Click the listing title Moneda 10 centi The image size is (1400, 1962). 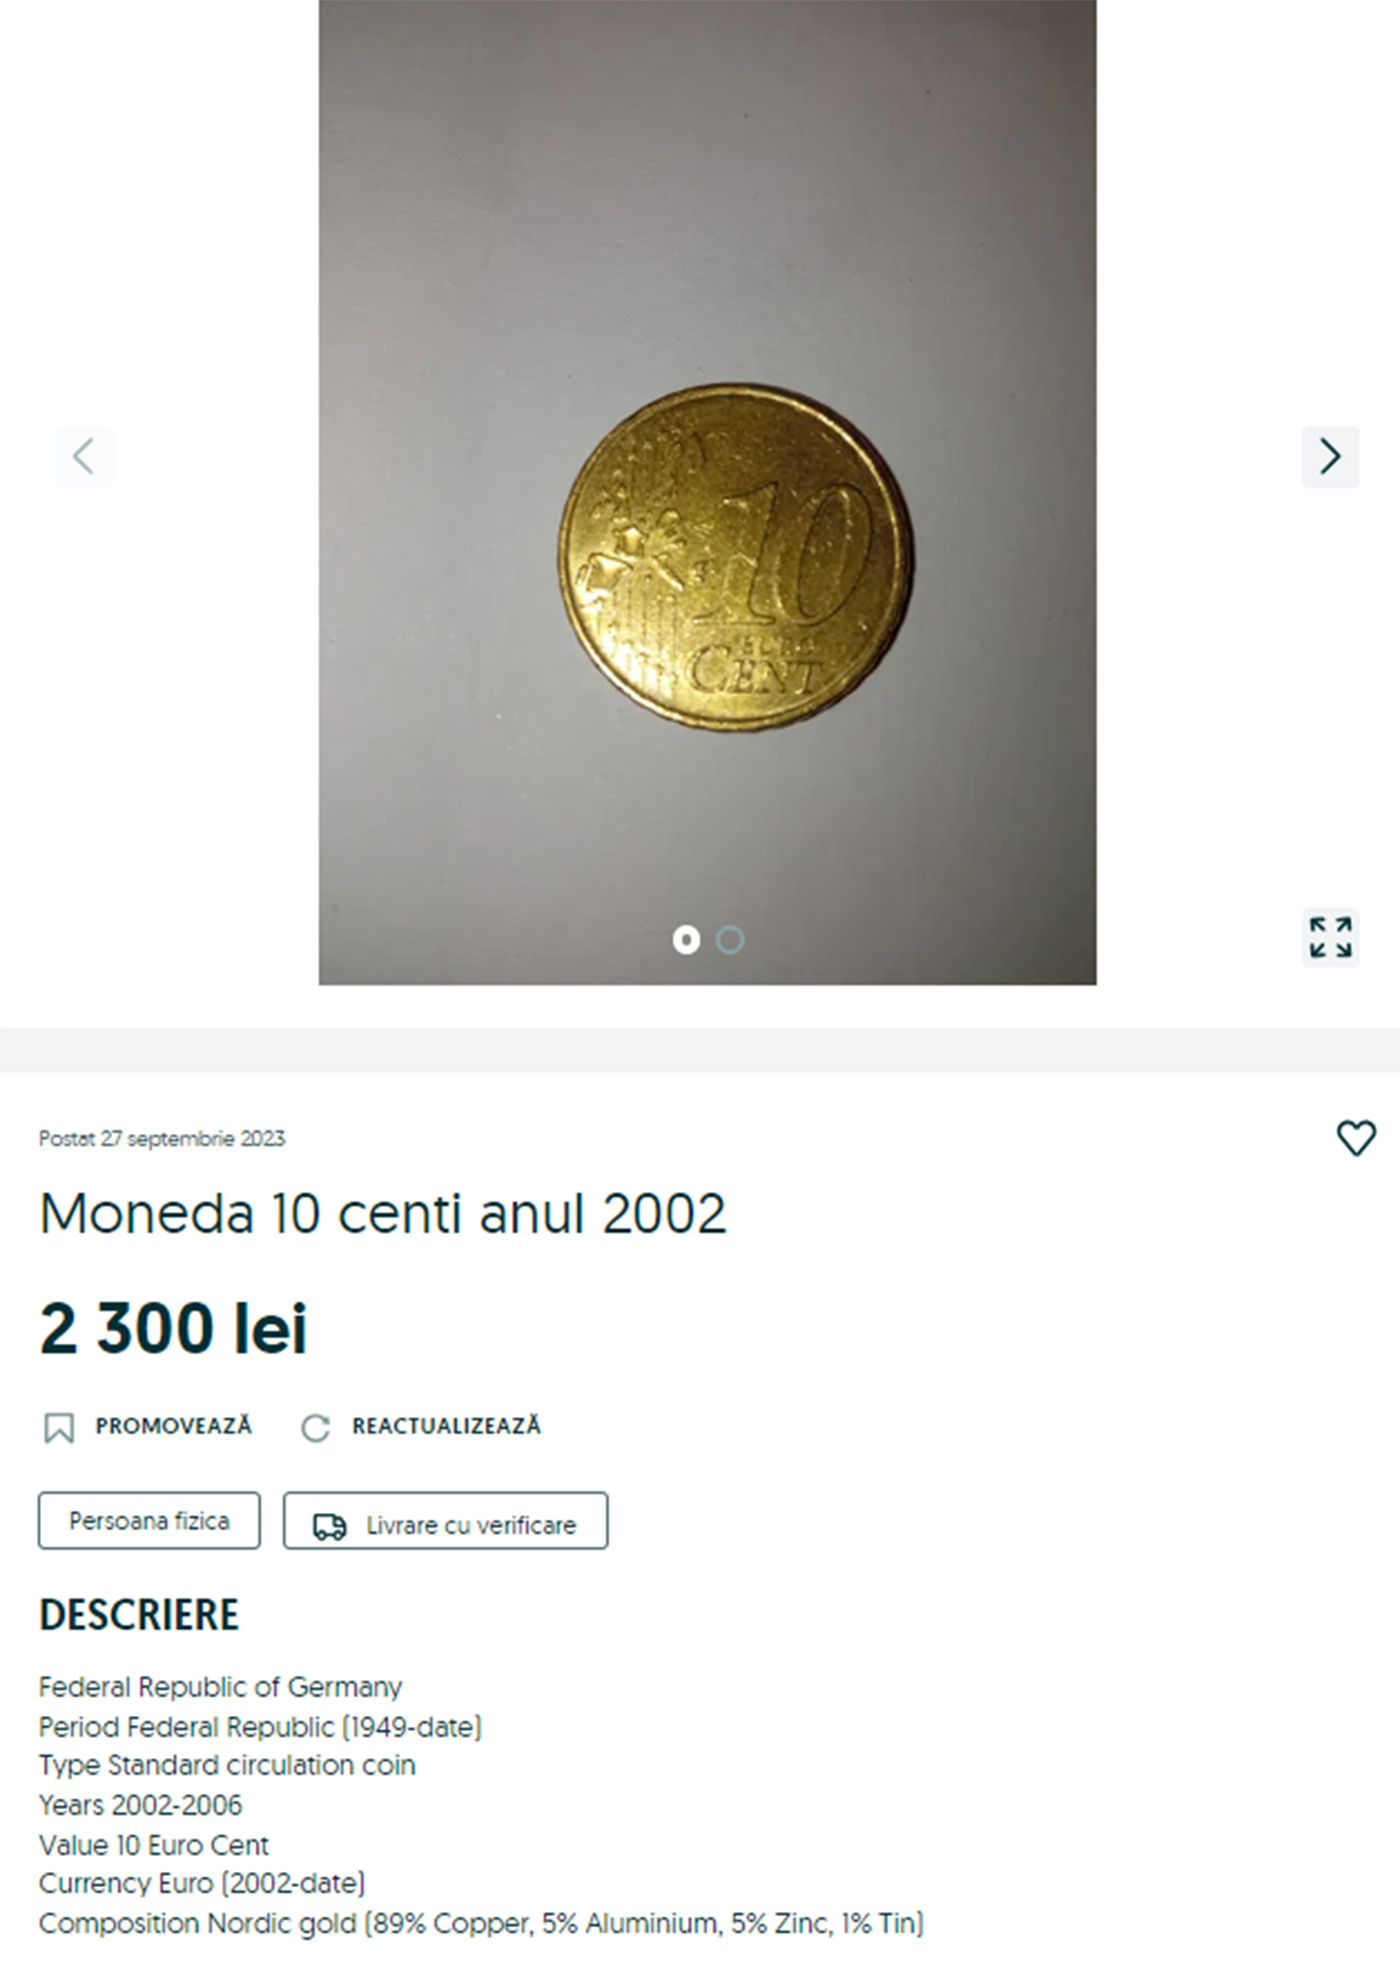pos(382,1214)
